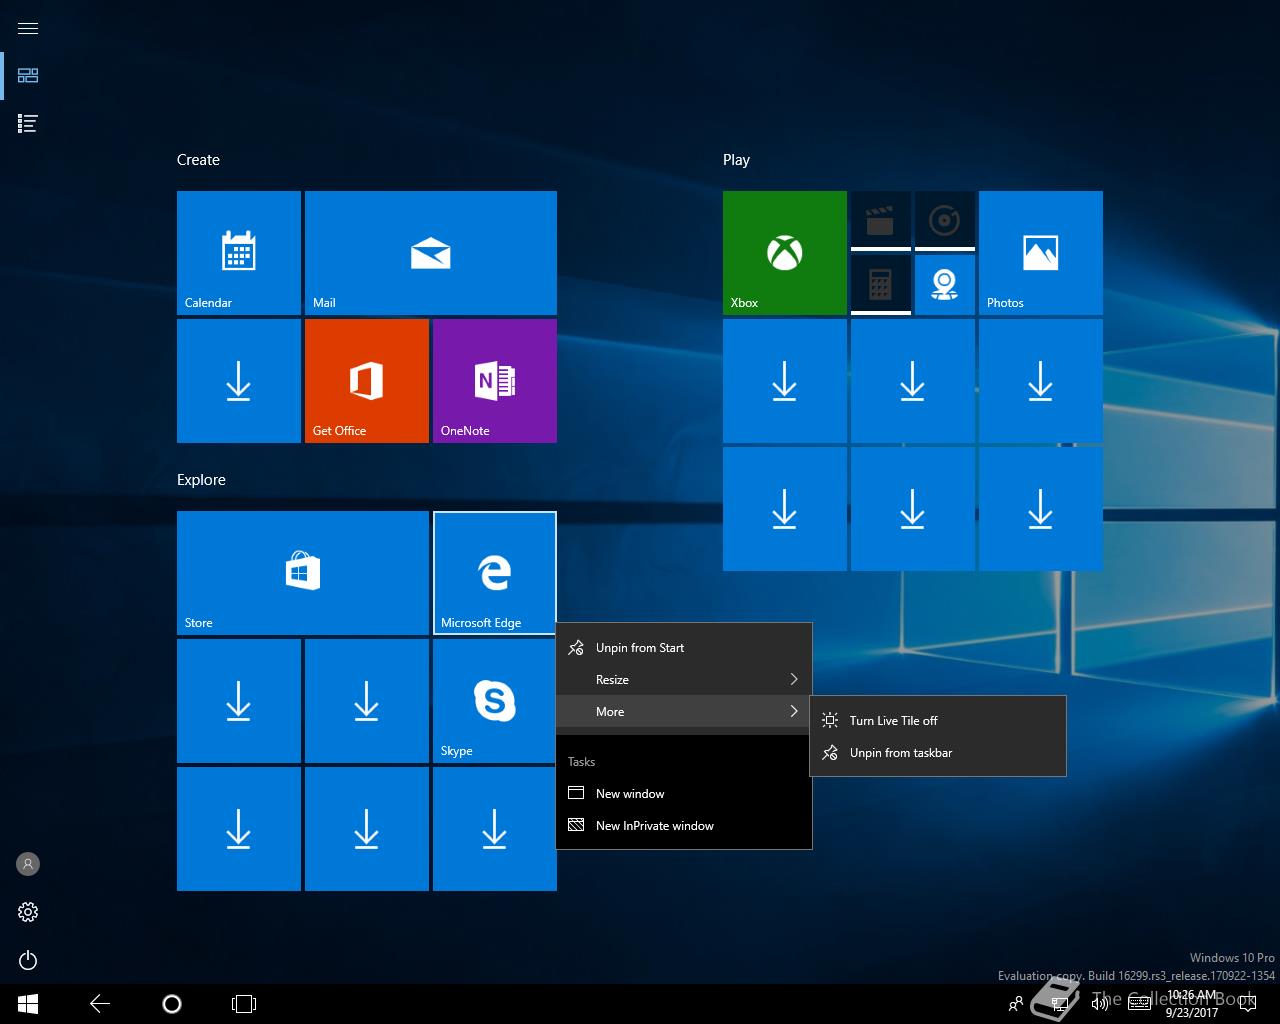Open the Xbox tile

pyautogui.click(x=785, y=253)
